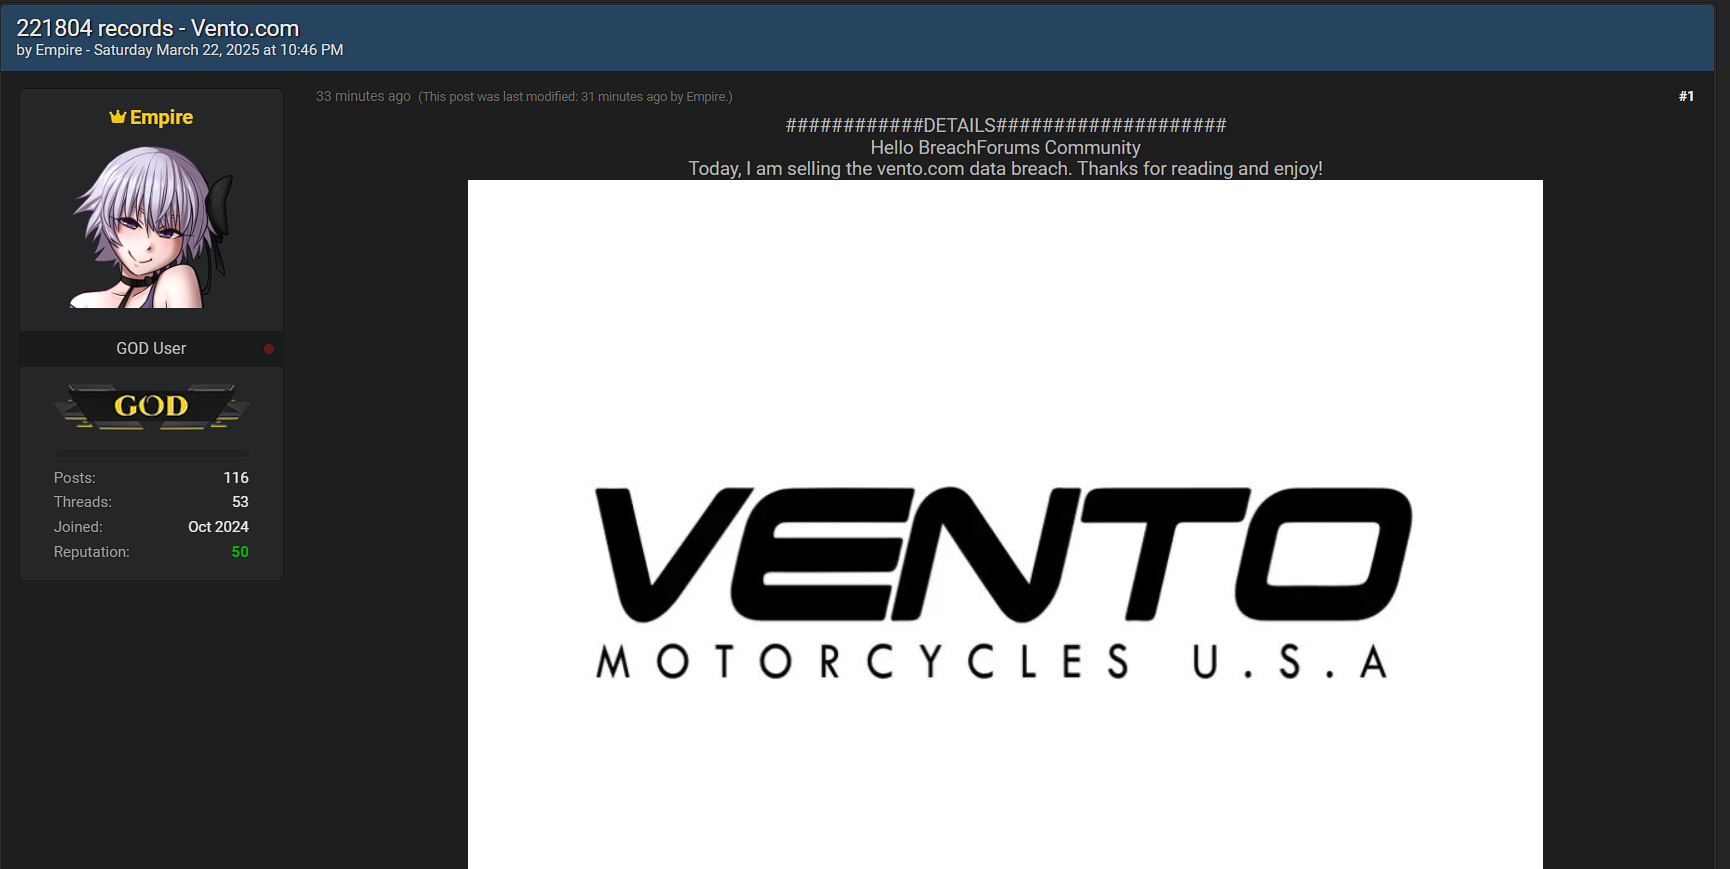Click the crown icon beside Empire username
The image size is (1730, 869).
(118, 117)
